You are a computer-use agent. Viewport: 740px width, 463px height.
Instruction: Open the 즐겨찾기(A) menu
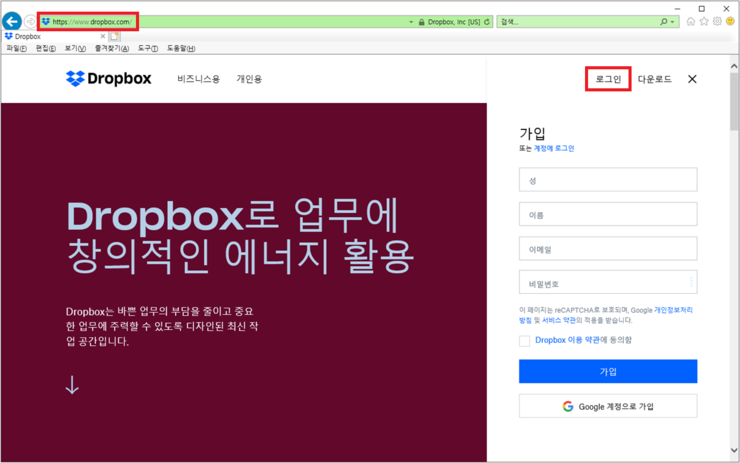(111, 48)
